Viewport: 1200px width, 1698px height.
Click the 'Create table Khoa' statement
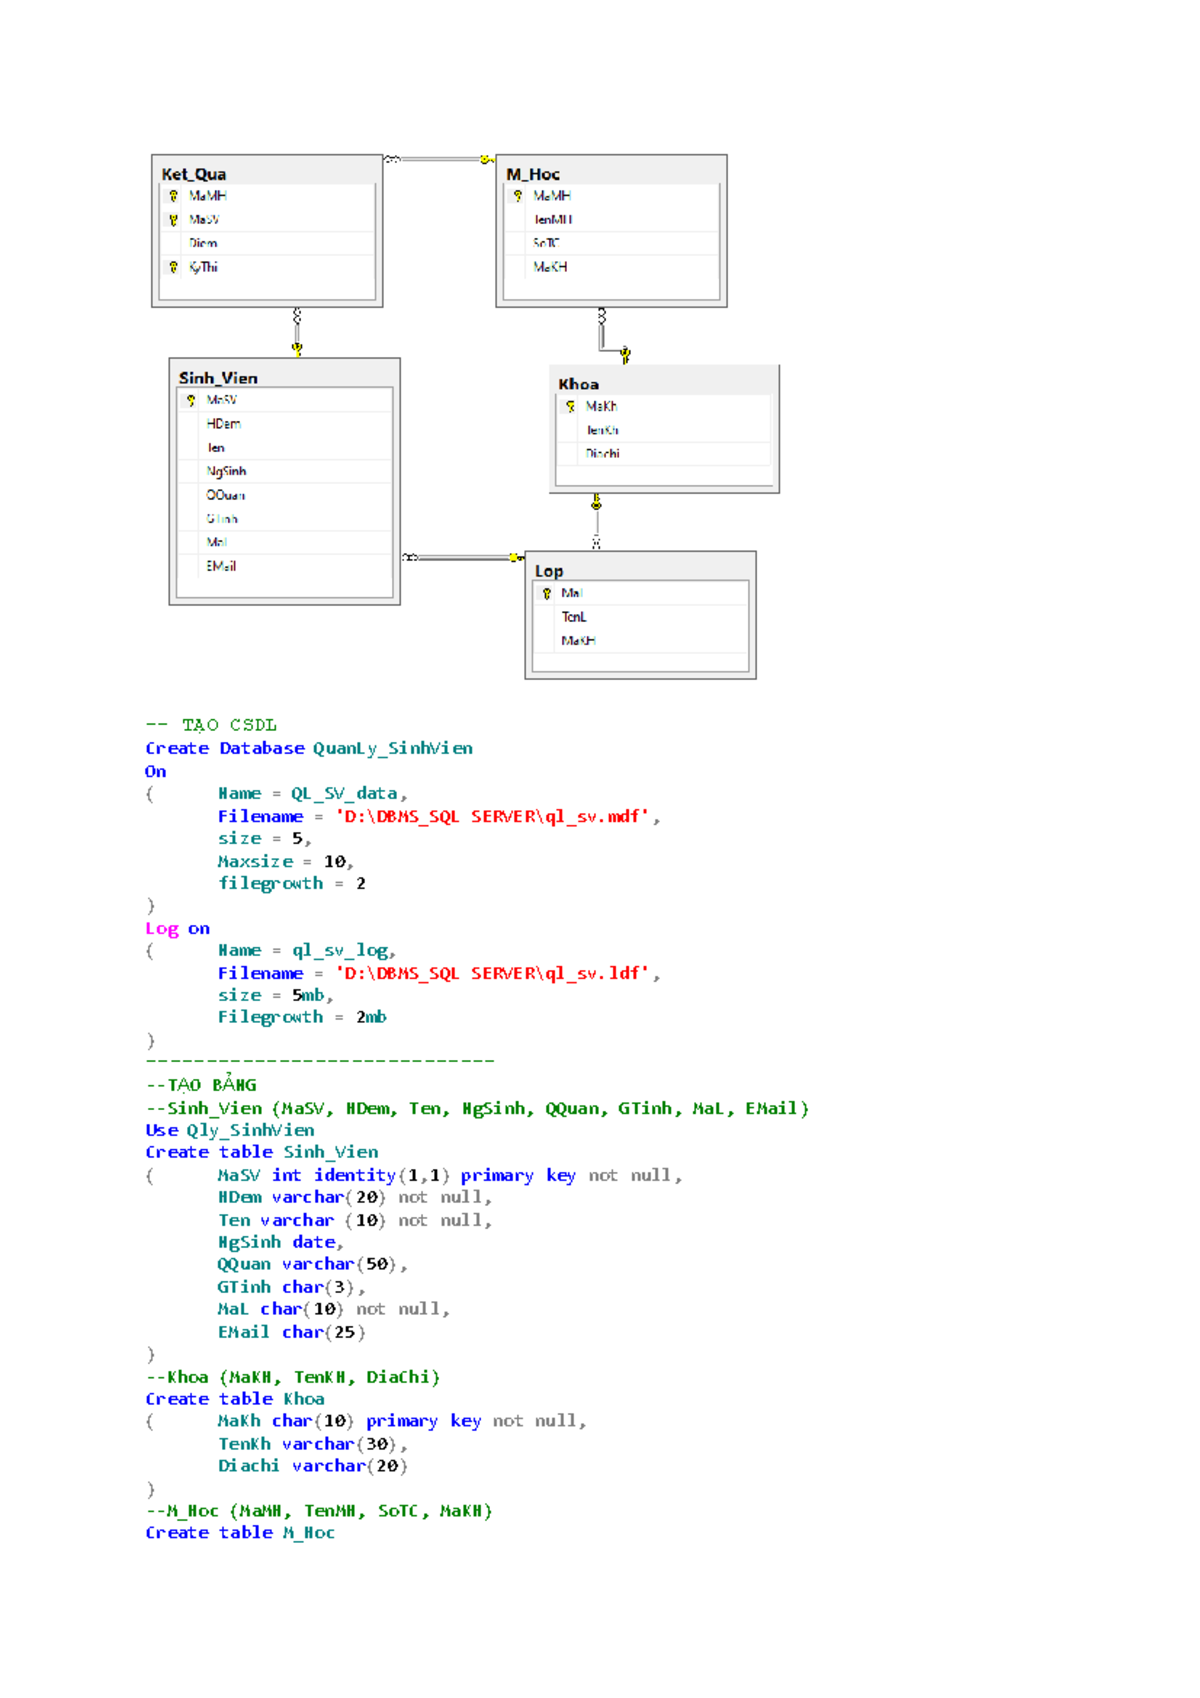point(235,1399)
